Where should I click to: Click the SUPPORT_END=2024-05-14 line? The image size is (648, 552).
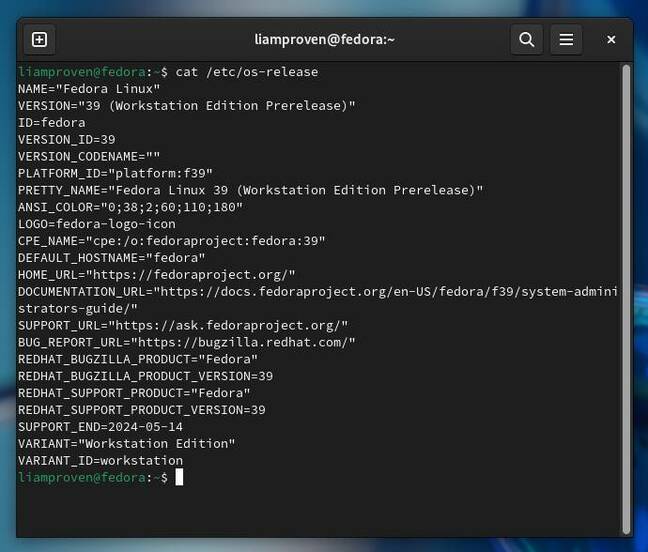[x=100, y=427]
